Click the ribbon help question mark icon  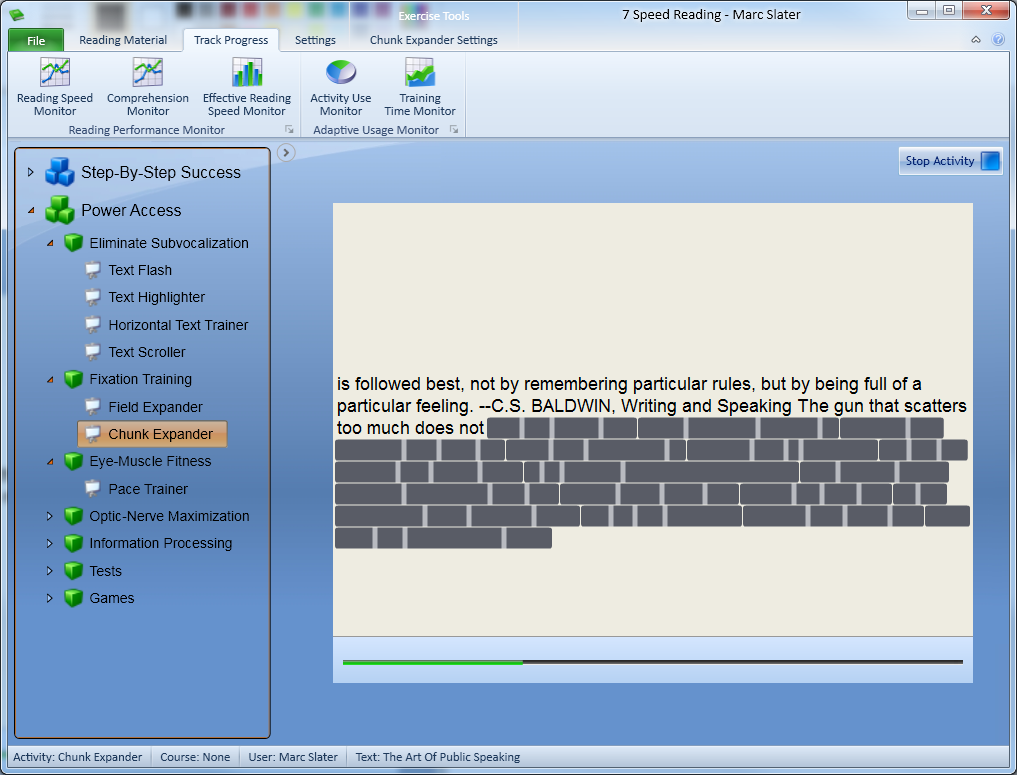tap(997, 40)
